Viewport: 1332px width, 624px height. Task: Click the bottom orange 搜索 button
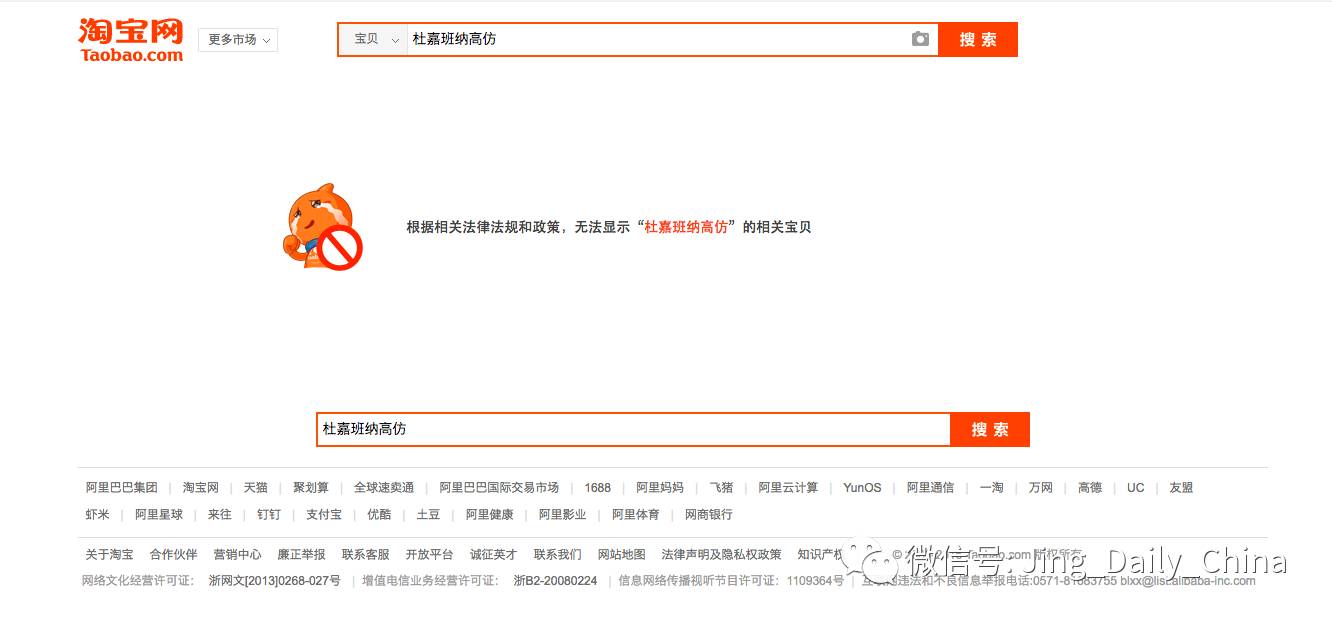990,429
